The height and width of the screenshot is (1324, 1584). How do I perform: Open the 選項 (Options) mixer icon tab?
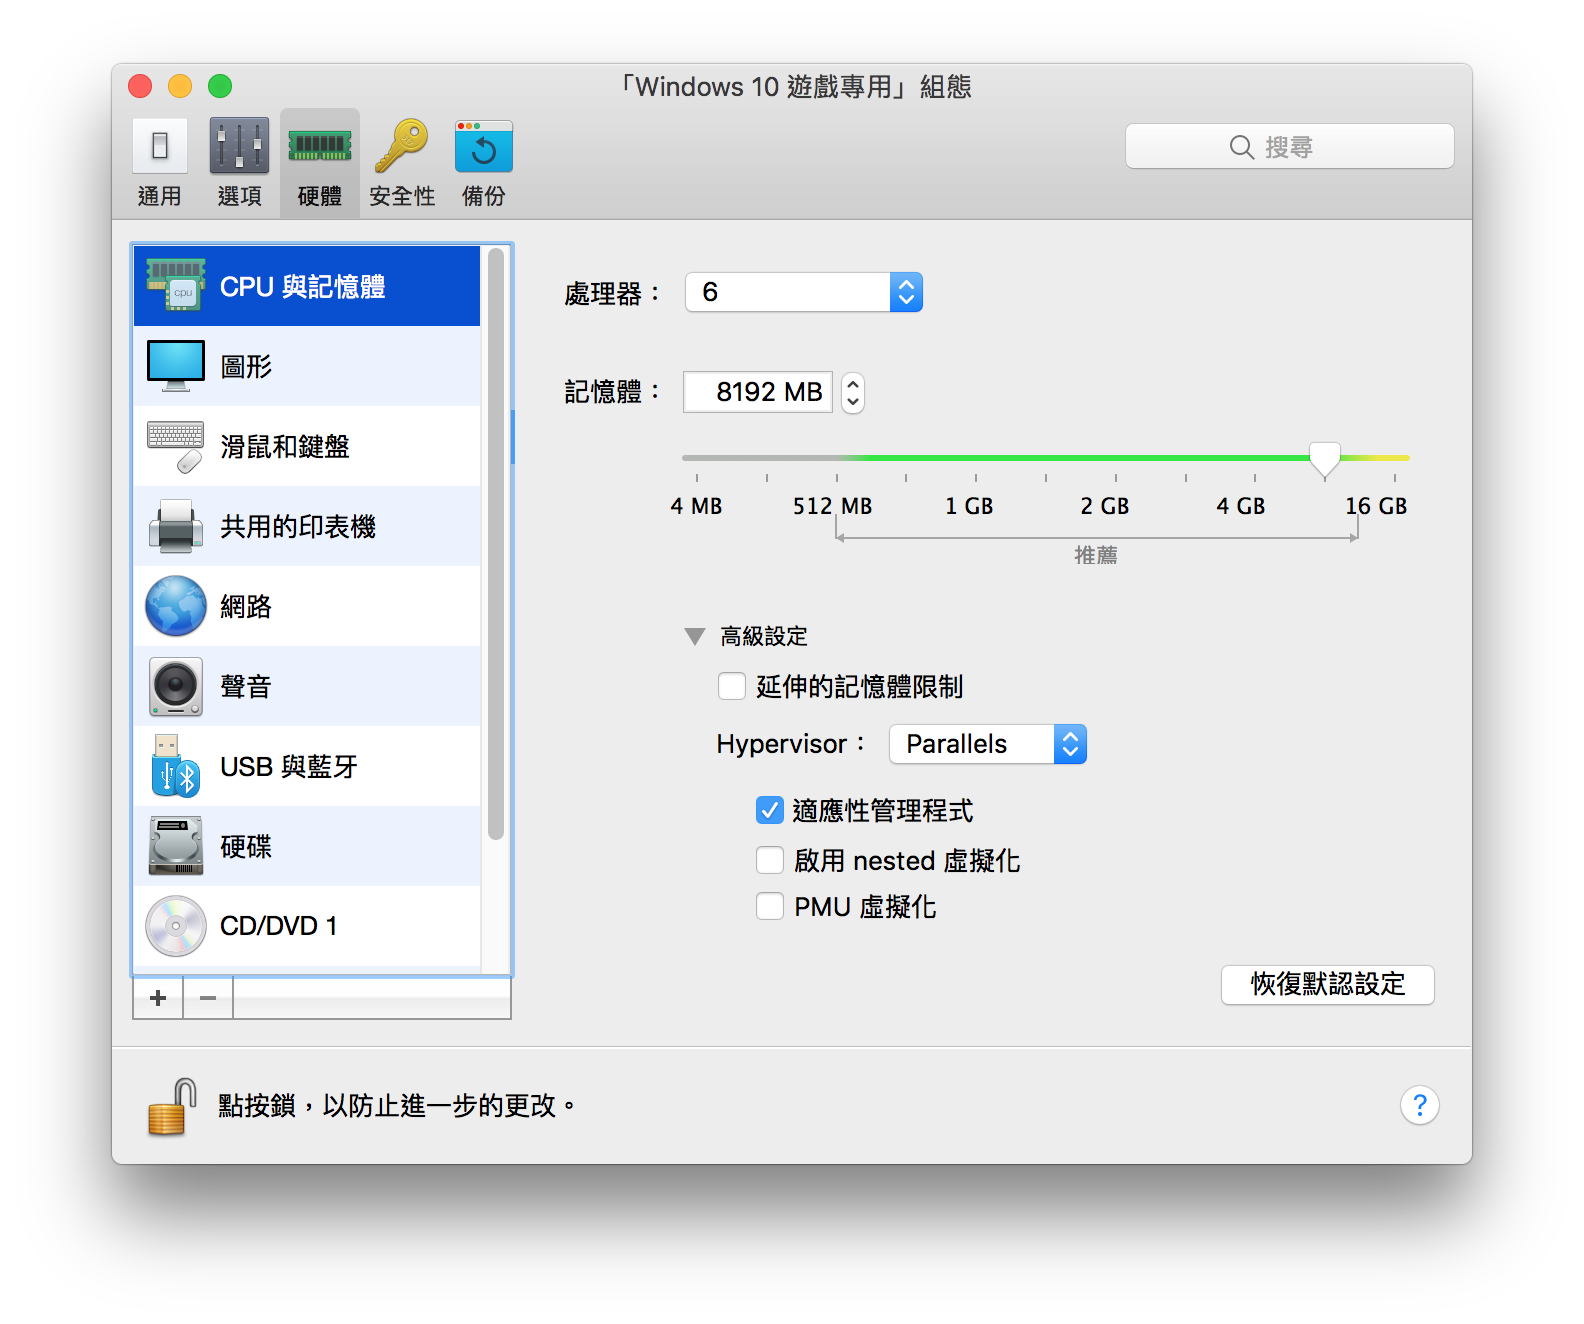click(x=240, y=163)
